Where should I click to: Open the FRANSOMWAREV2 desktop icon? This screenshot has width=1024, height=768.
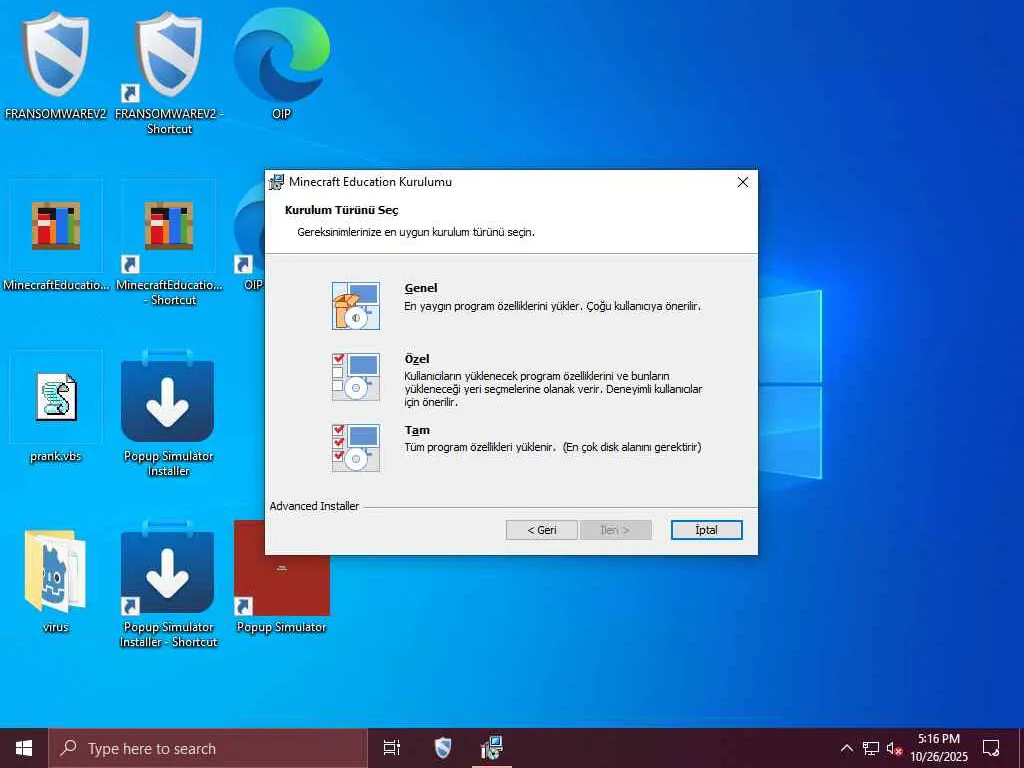56,65
